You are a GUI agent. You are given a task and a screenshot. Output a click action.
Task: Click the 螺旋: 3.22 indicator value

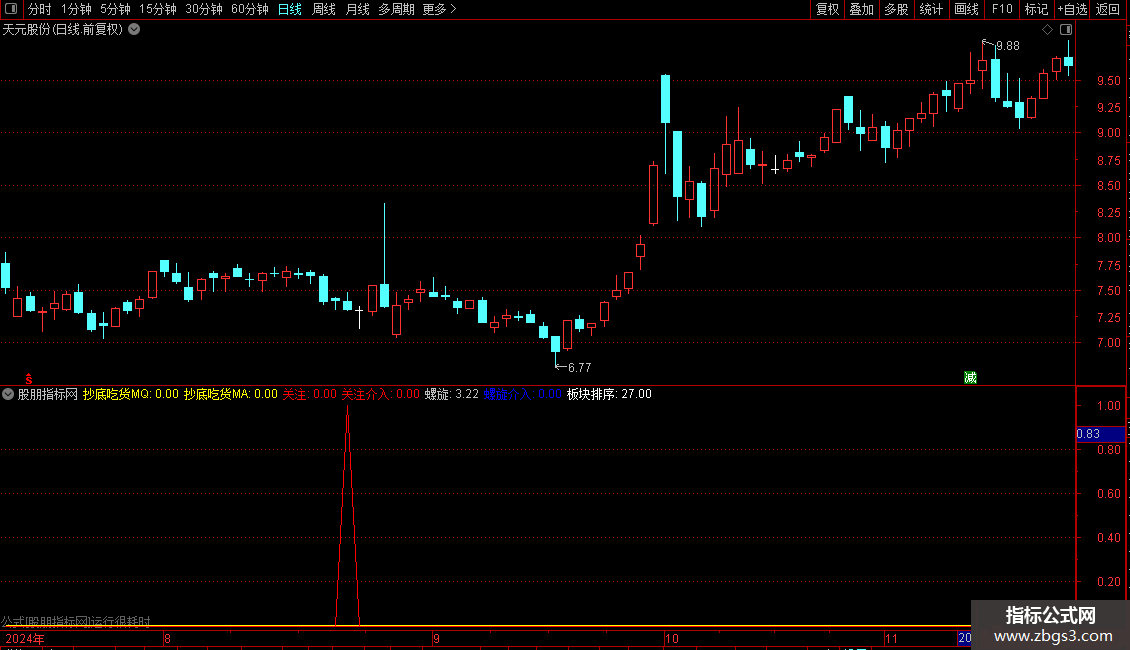tap(452, 394)
